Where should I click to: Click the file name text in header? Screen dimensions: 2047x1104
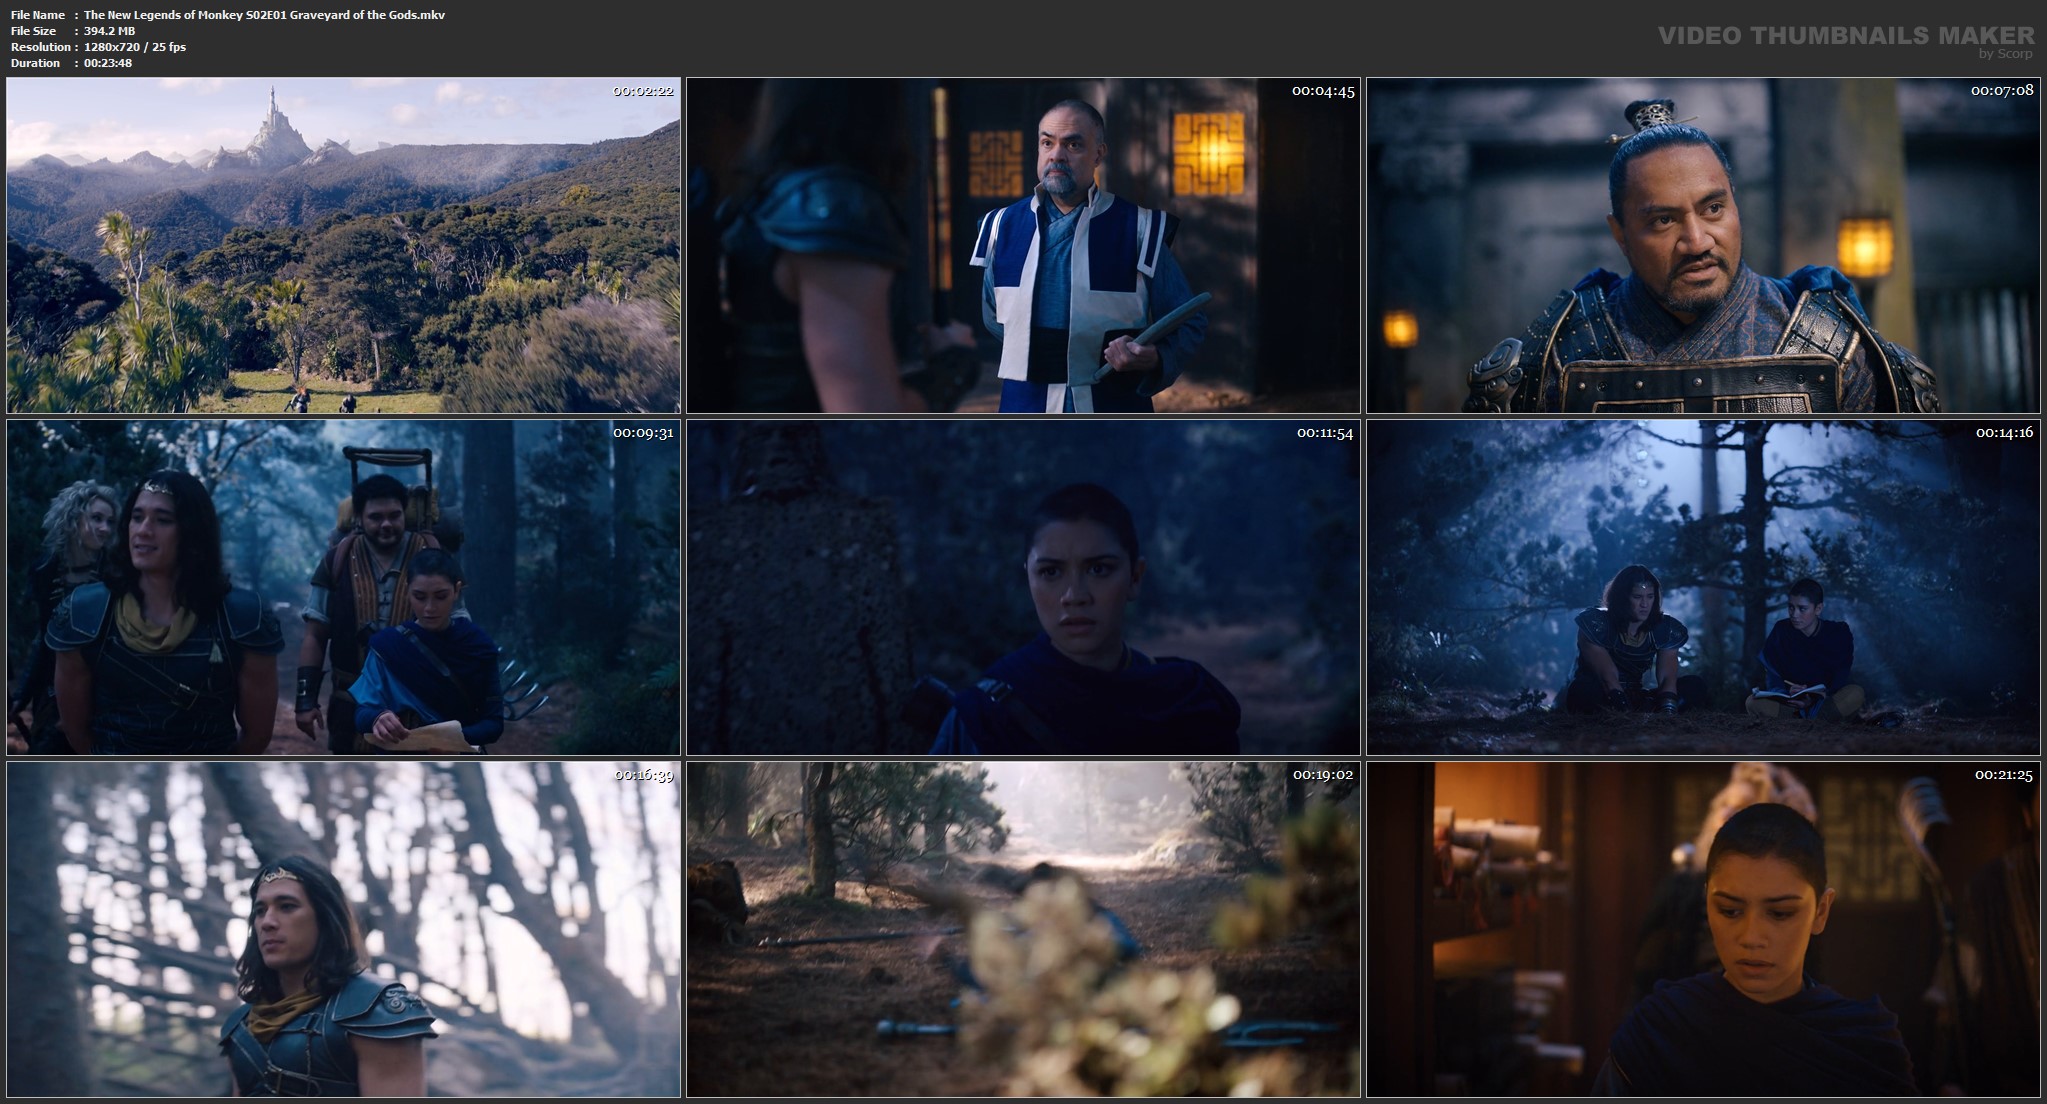[264, 15]
